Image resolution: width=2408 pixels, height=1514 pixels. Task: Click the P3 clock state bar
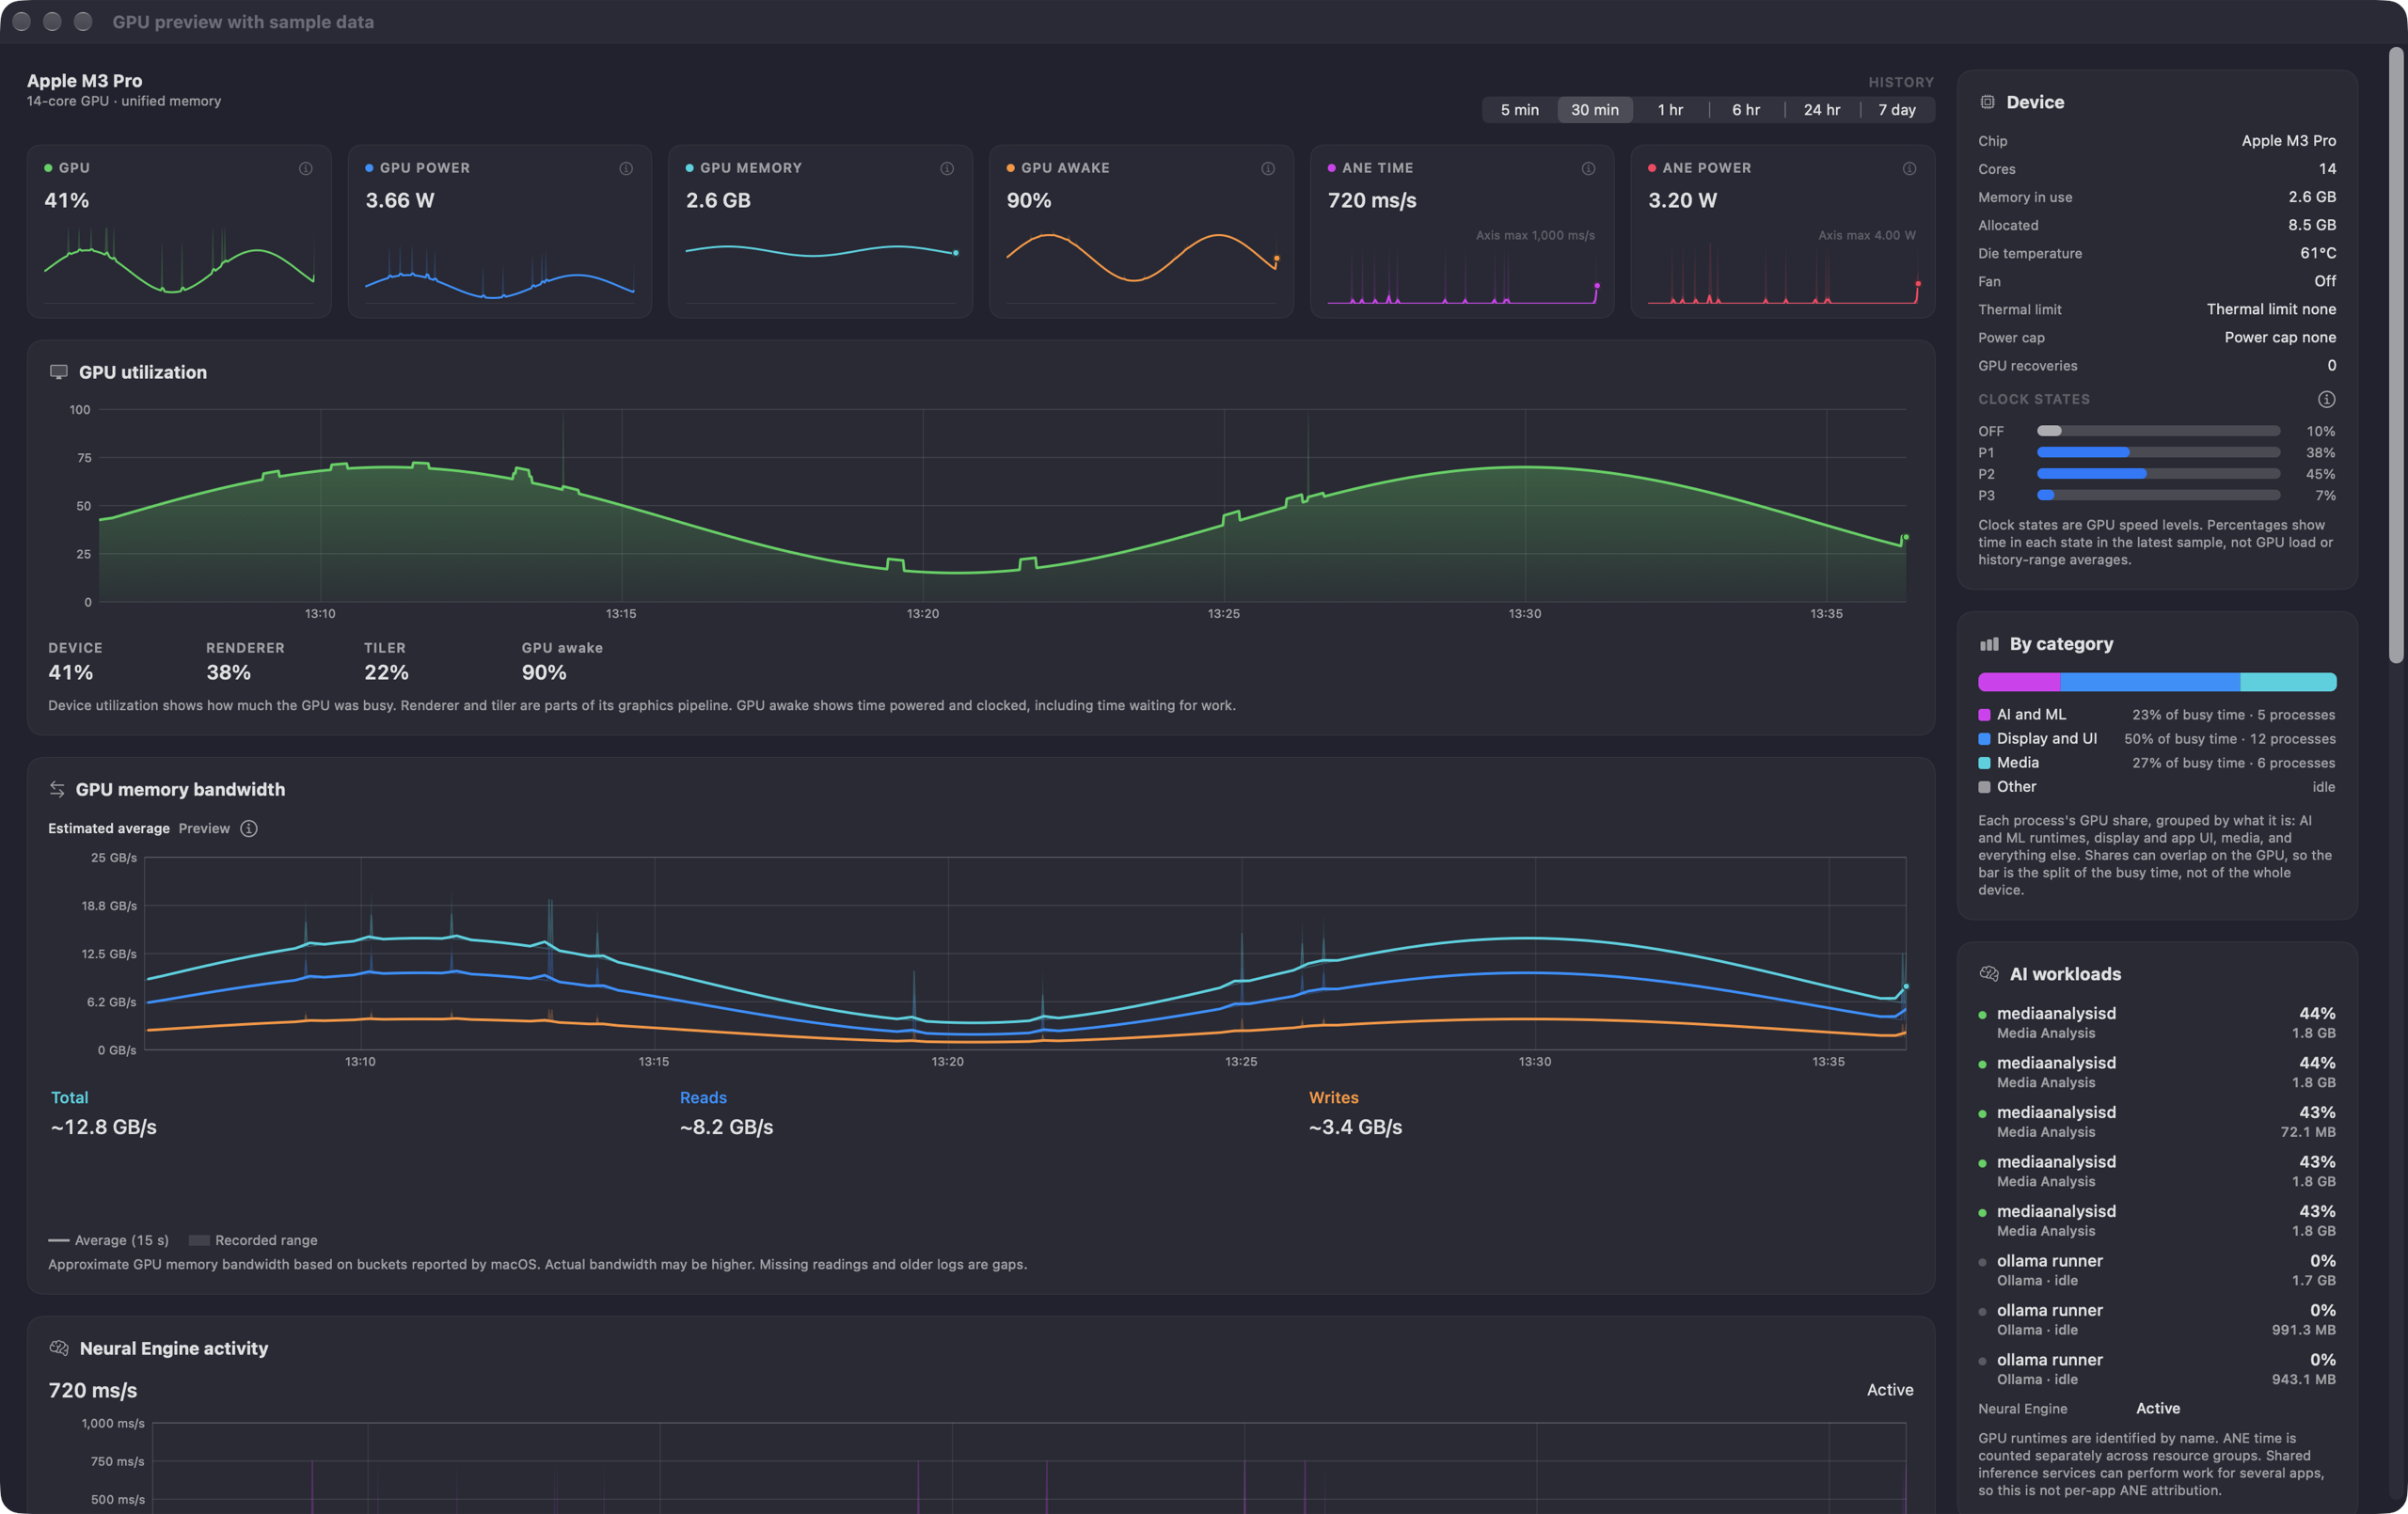[2158, 496]
